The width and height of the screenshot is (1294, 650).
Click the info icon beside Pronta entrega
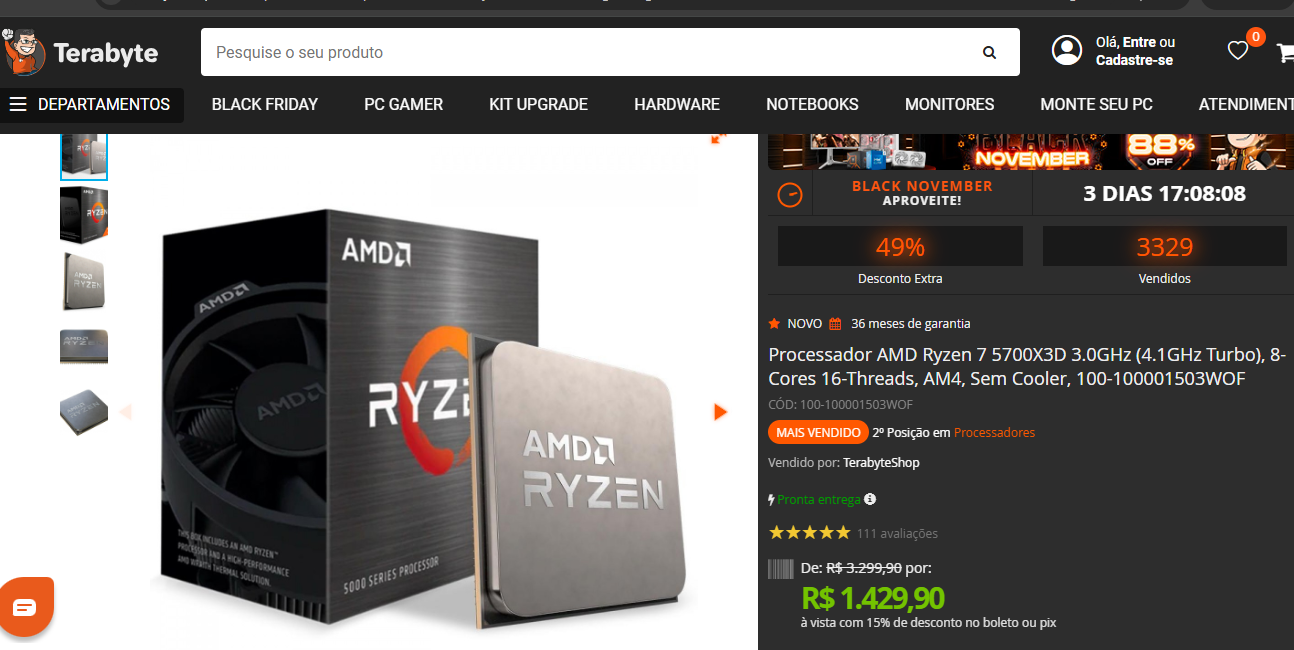click(x=870, y=499)
